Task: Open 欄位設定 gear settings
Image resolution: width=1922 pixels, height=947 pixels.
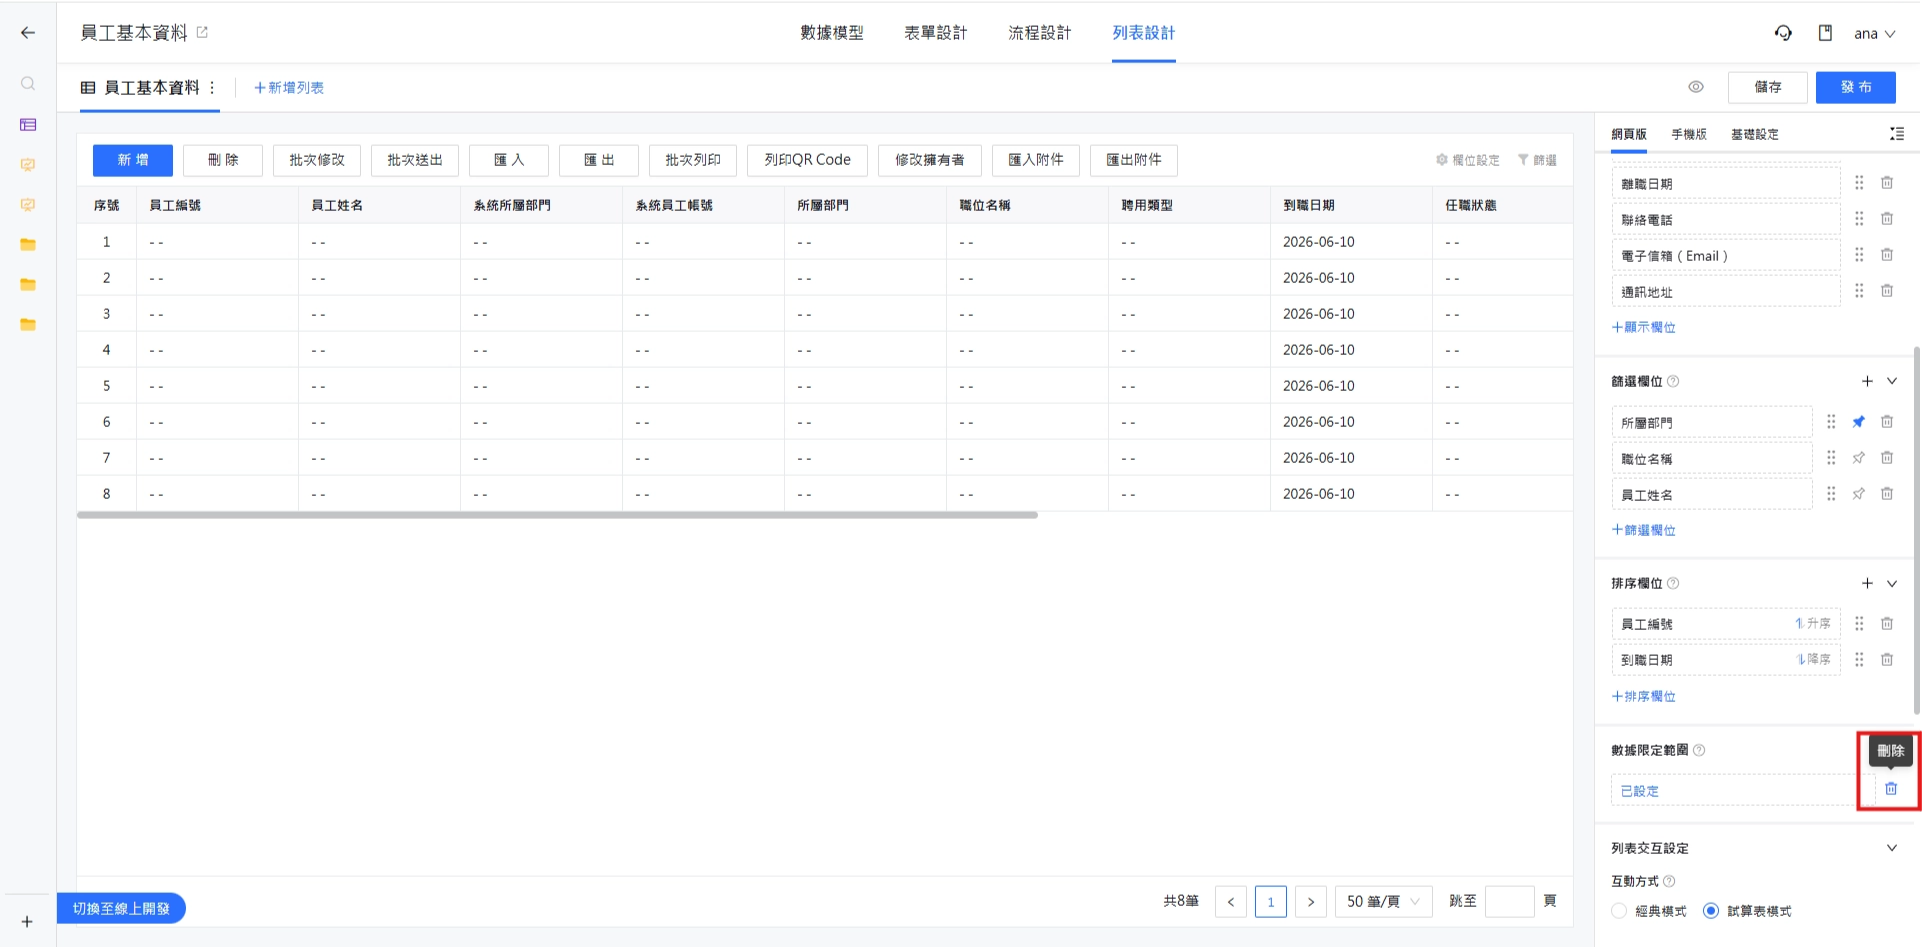Action: click(x=1468, y=160)
